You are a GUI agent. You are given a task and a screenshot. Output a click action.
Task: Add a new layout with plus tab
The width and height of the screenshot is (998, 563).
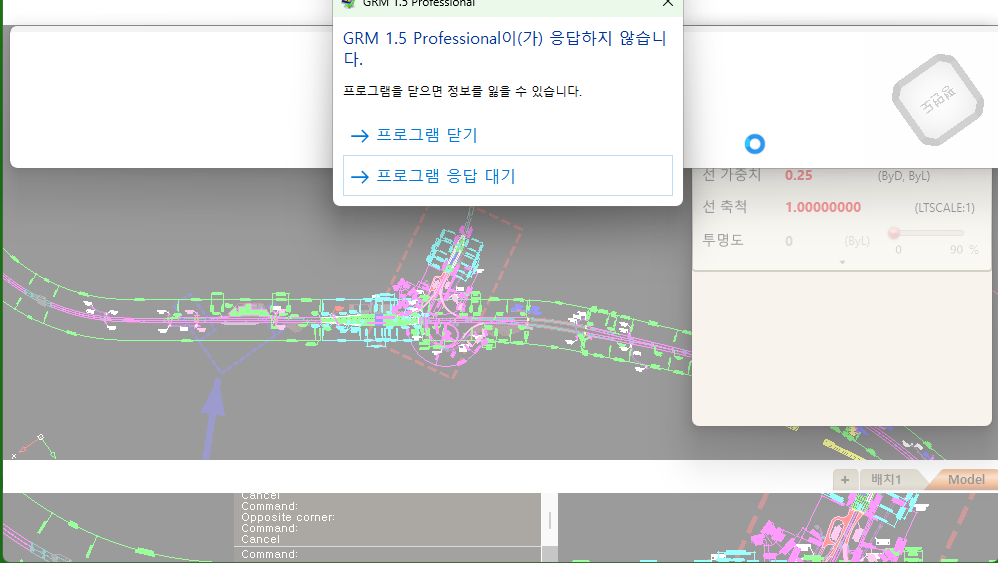[845, 480]
